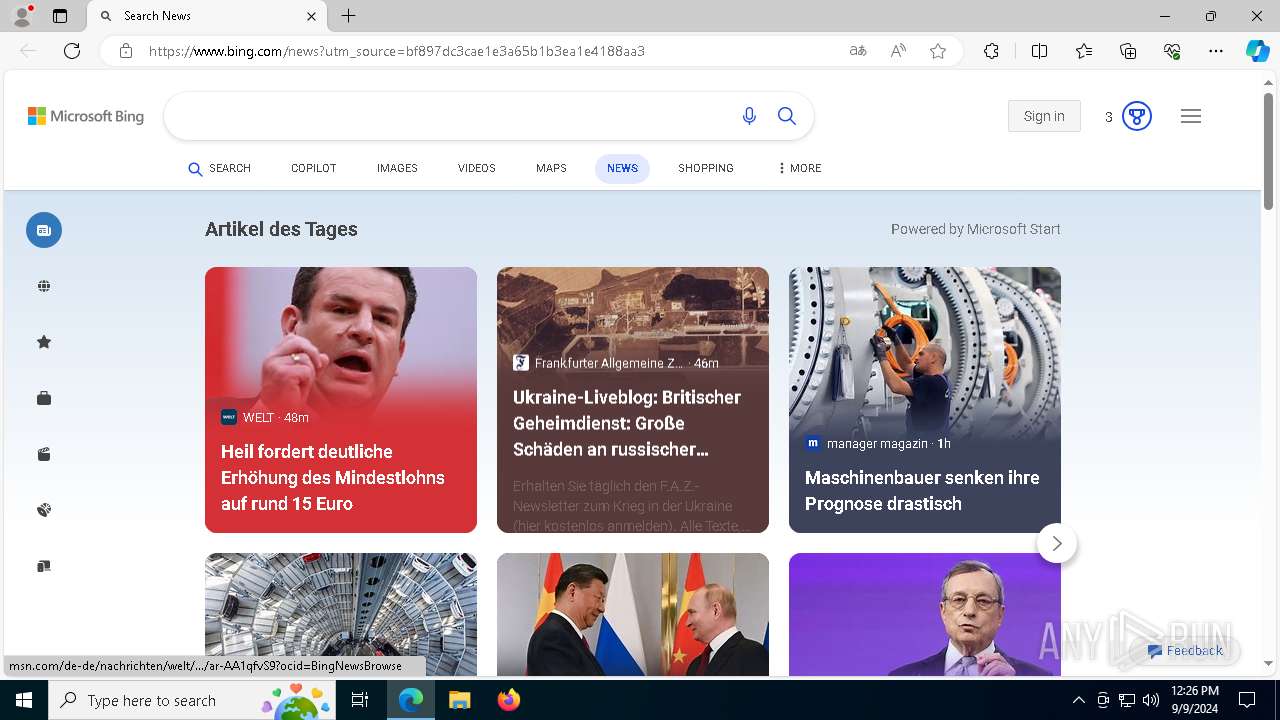Click the translate page icon
1280x720 pixels.
pyautogui.click(x=858, y=51)
